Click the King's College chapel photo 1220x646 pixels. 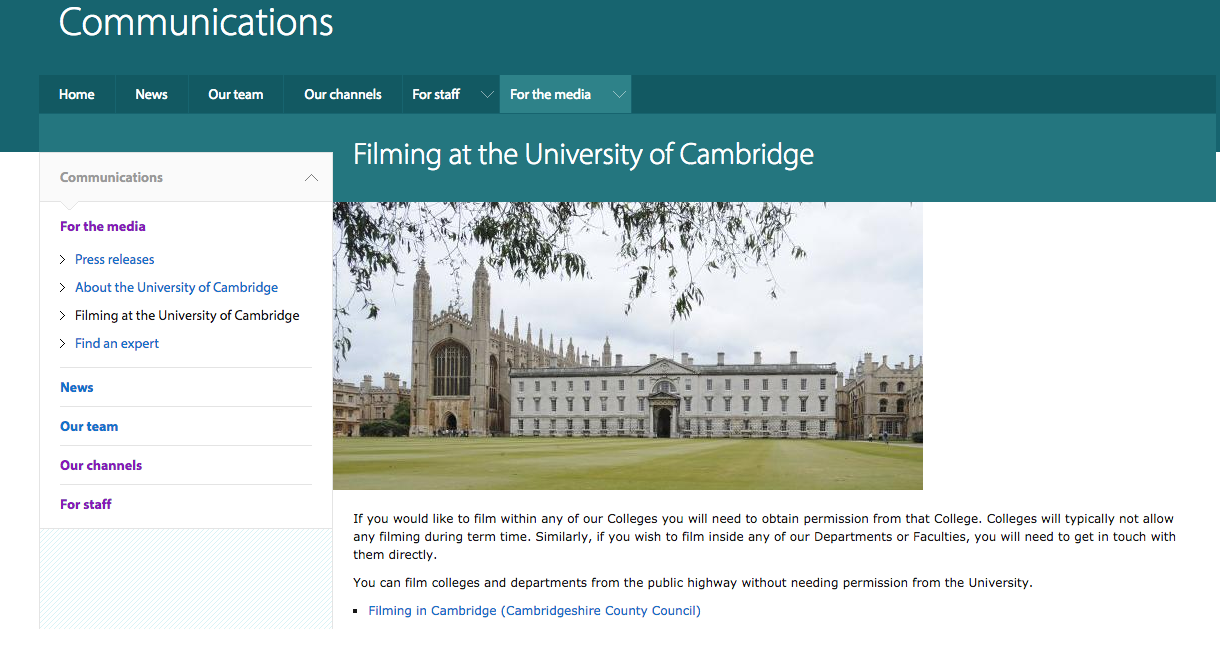pyautogui.click(x=627, y=346)
